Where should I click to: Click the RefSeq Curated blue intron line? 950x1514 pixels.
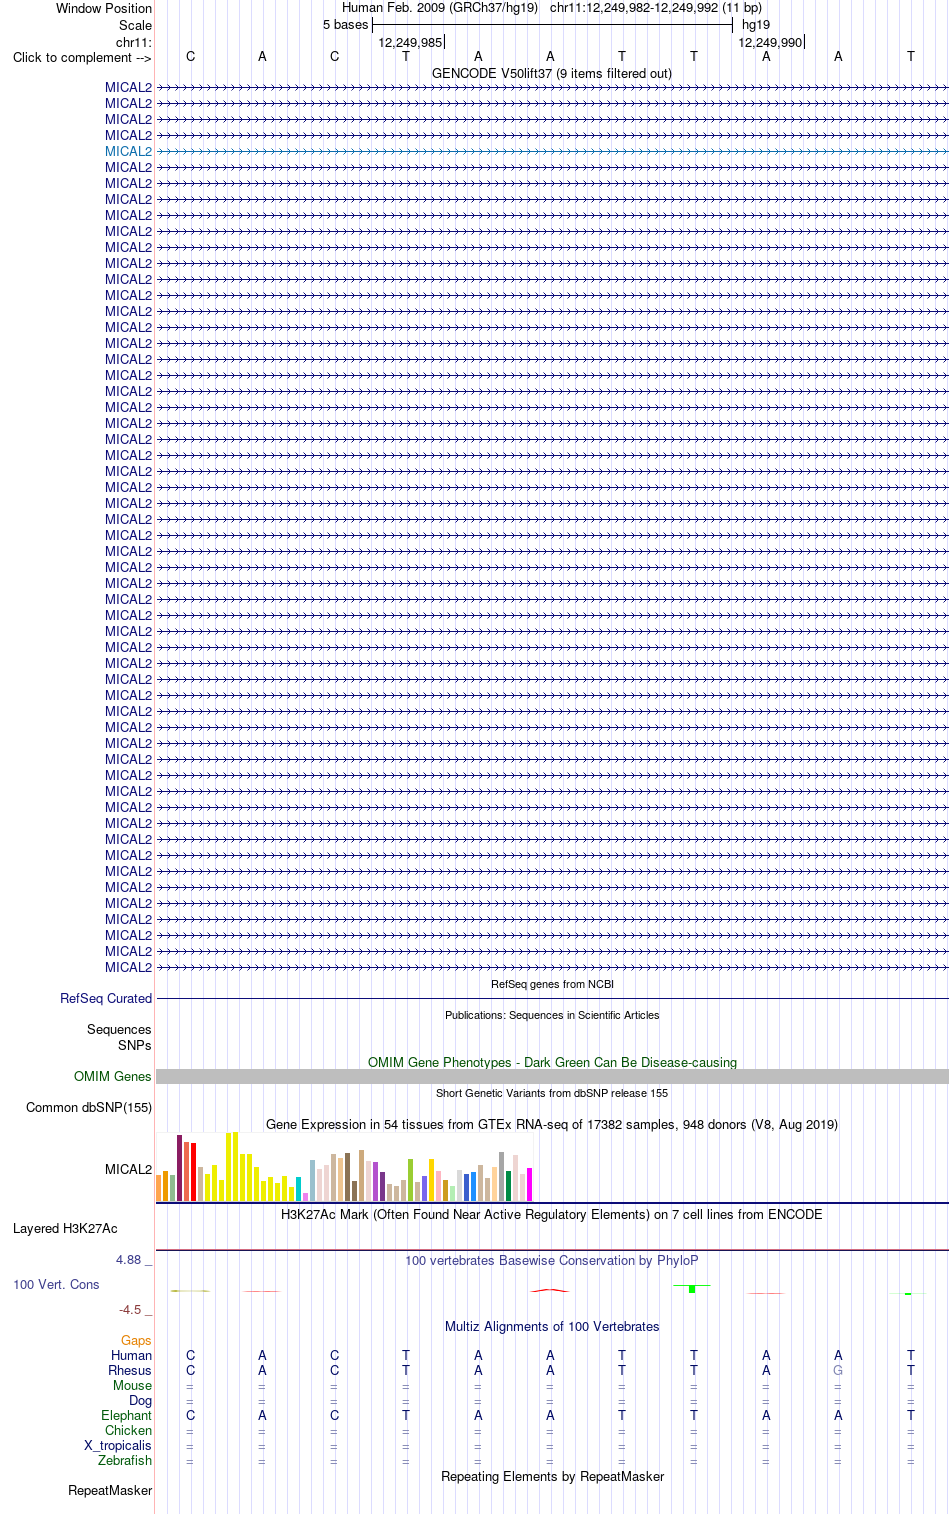[x=552, y=998]
